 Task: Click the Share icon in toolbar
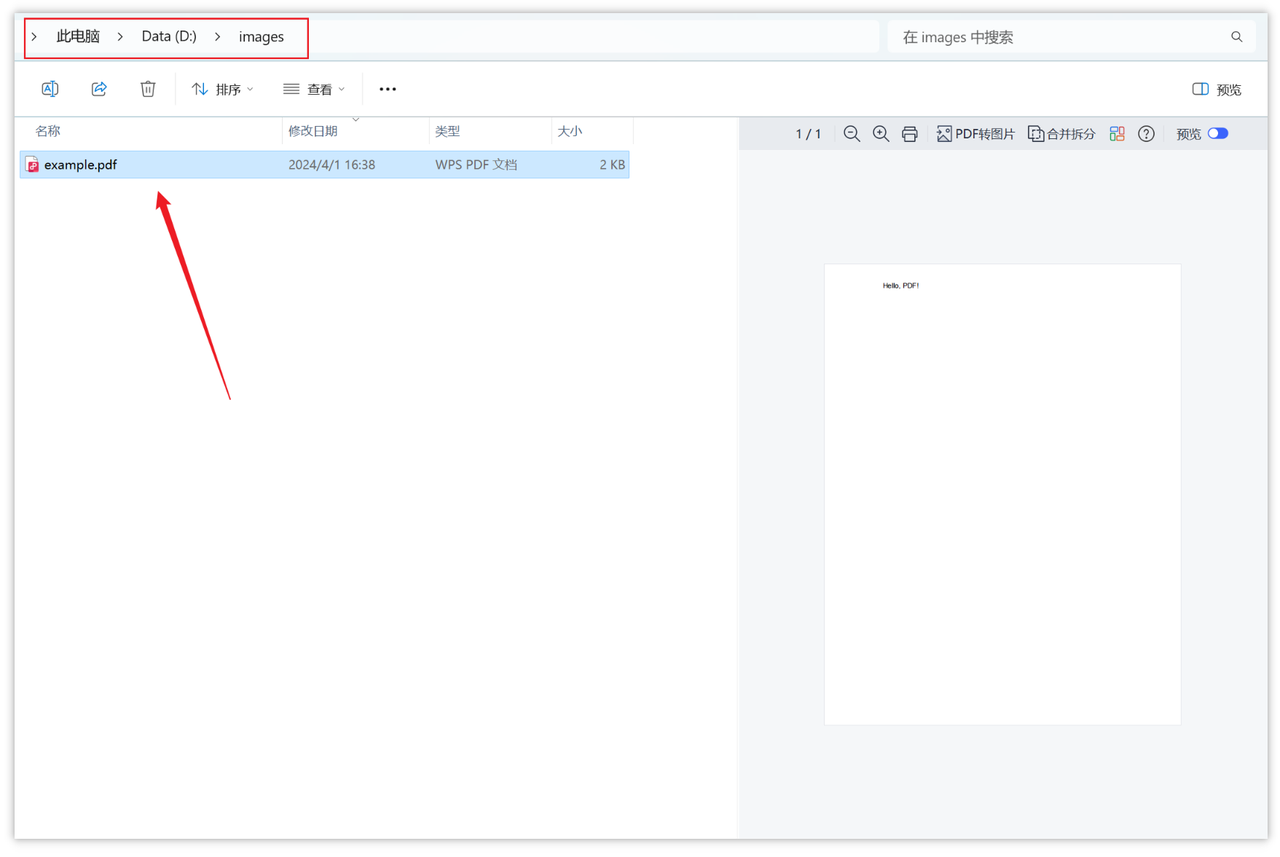click(99, 89)
